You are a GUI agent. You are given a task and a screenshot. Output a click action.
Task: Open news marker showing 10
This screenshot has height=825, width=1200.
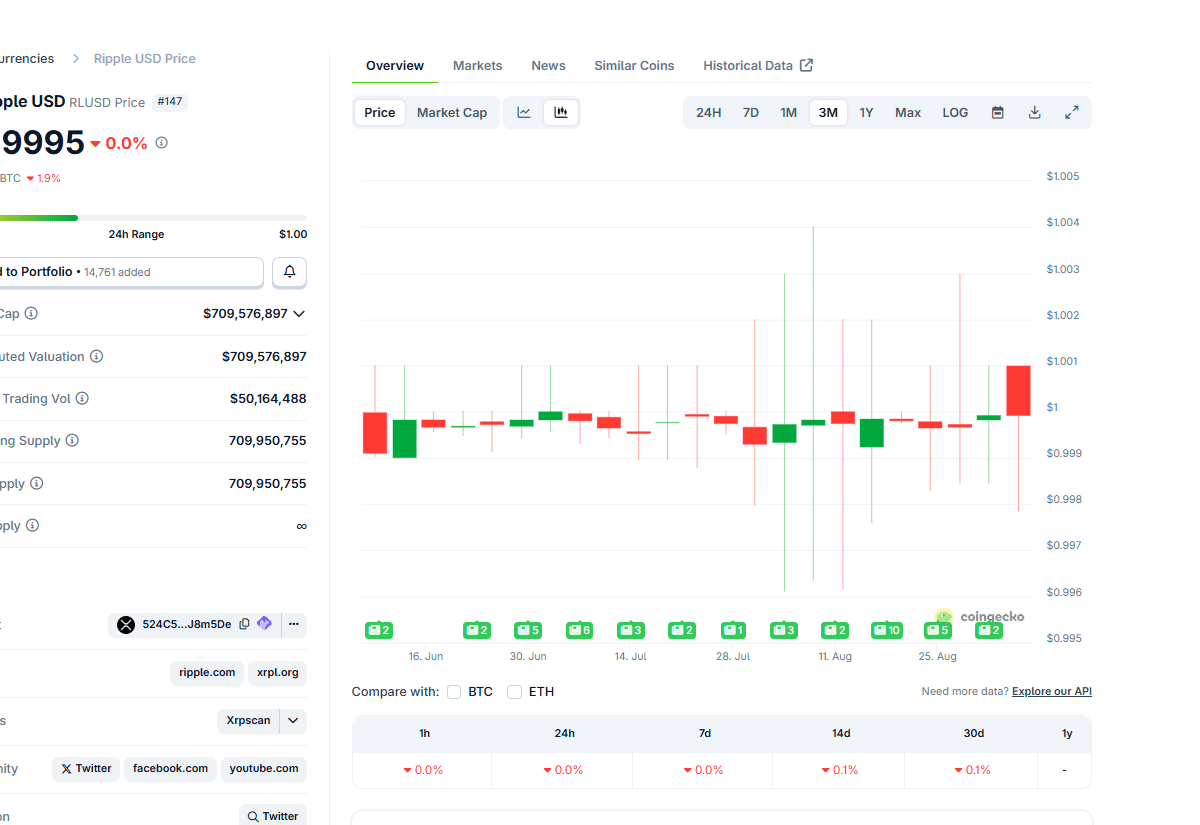(887, 630)
